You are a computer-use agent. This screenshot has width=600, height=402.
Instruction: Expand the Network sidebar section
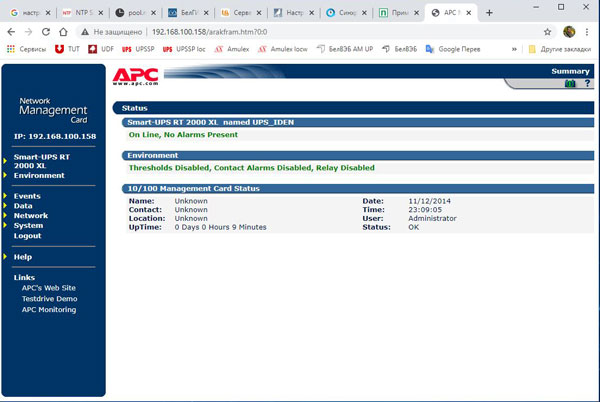click(x=30, y=215)
